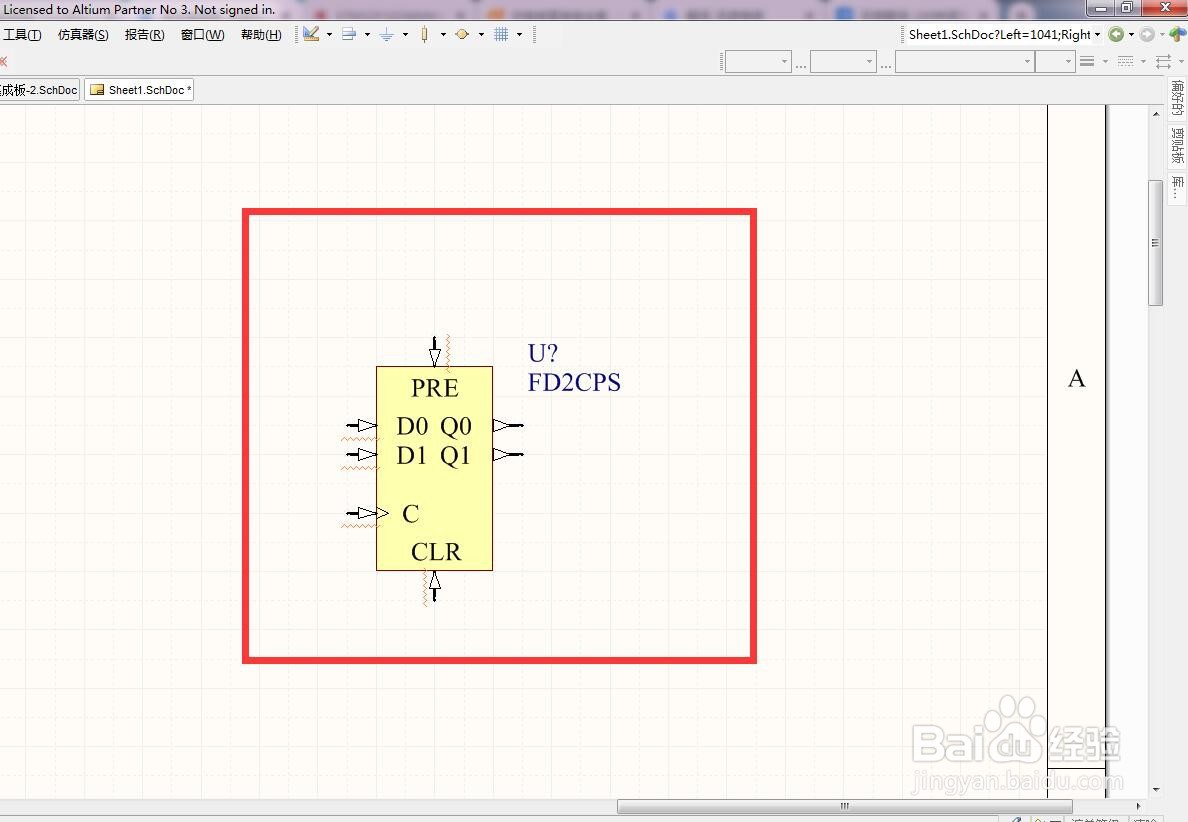Open the 报告(R) menu
Image resolution: width=1188 pixels, height=822 pixels.
tap(145, 34)
